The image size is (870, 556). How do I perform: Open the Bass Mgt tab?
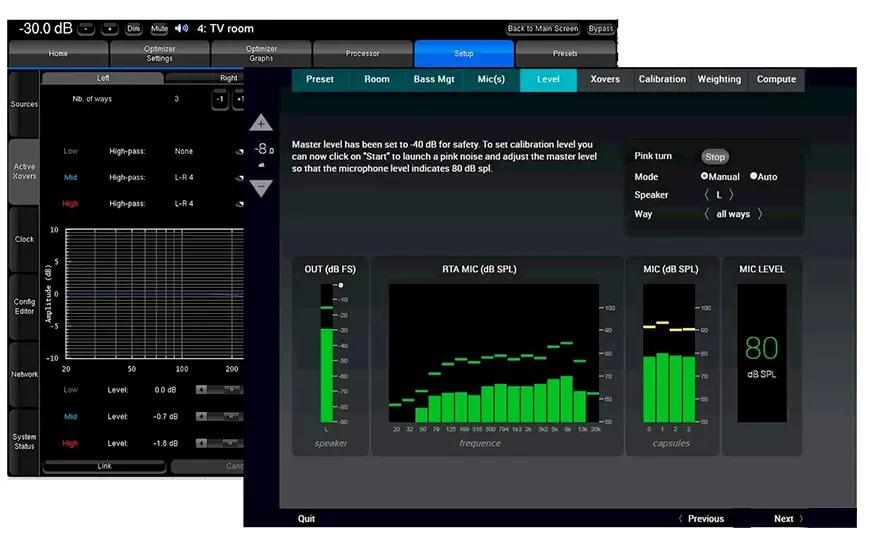[x=433, y=80]
